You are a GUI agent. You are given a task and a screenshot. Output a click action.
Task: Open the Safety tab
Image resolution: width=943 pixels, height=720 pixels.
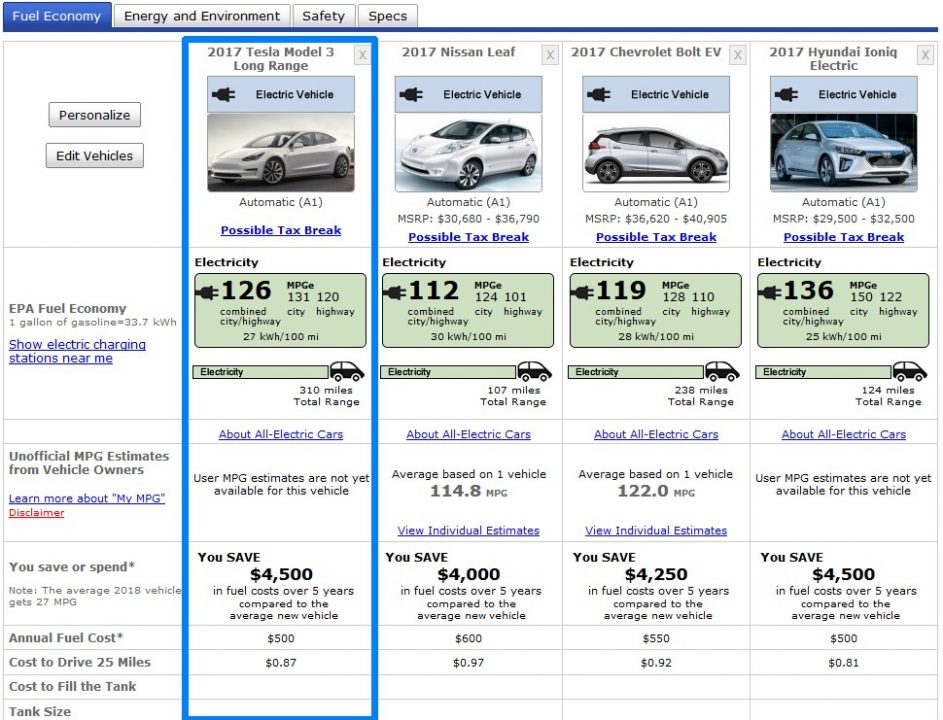tap(324, 16)
